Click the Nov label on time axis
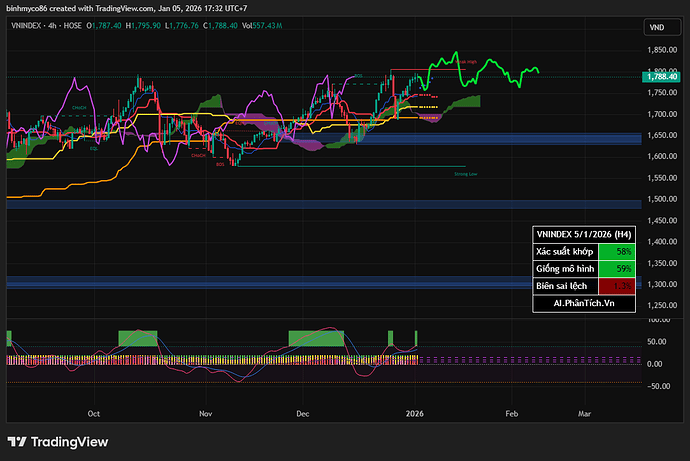Screen dimensions: 690x461 pyautogui.click(x=206, y=411)
